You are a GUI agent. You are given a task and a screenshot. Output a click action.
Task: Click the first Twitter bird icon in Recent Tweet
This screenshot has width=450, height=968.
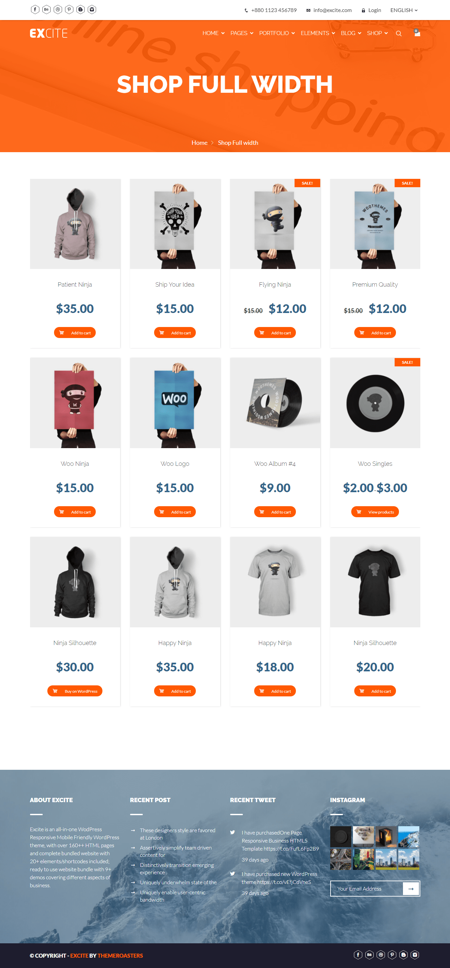click(233, 832)
